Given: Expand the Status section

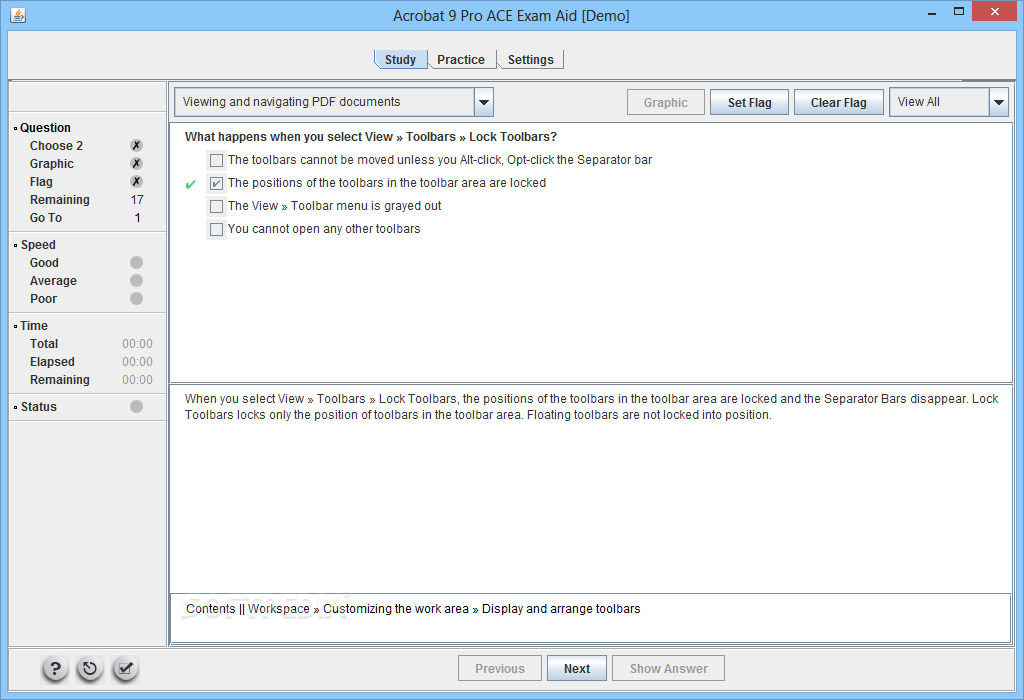Looking at the screenshot, I should [16, 407].
